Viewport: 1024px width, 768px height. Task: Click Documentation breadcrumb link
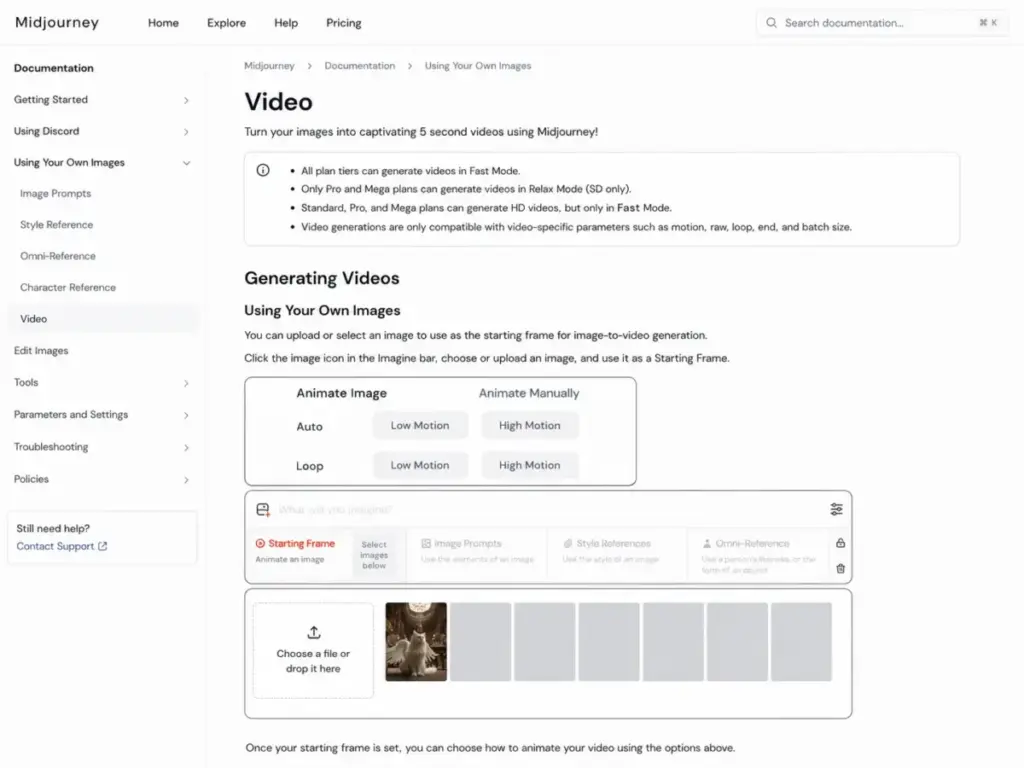pyautogui.click(x=360, y=66)
